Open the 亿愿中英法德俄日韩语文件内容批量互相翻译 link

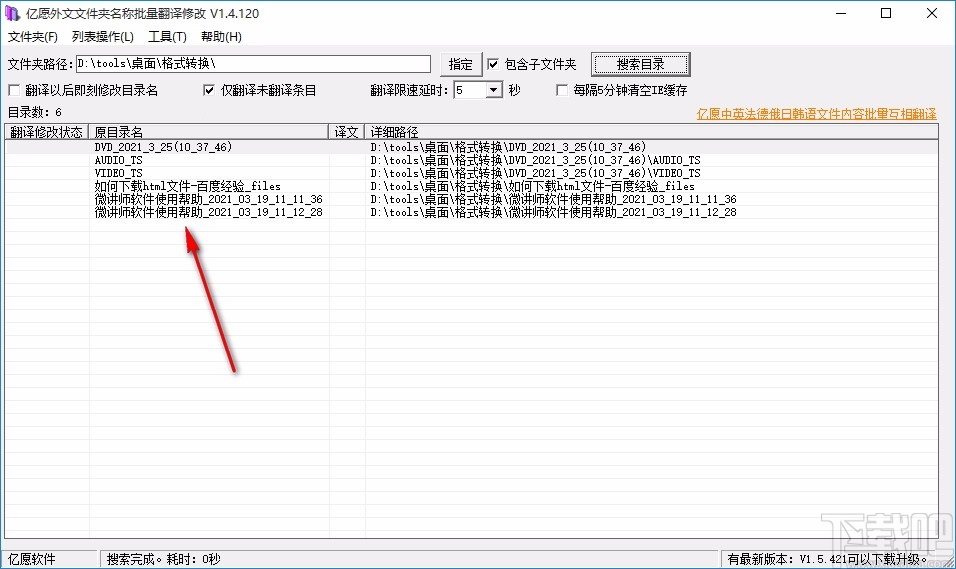tap(816, 114)
